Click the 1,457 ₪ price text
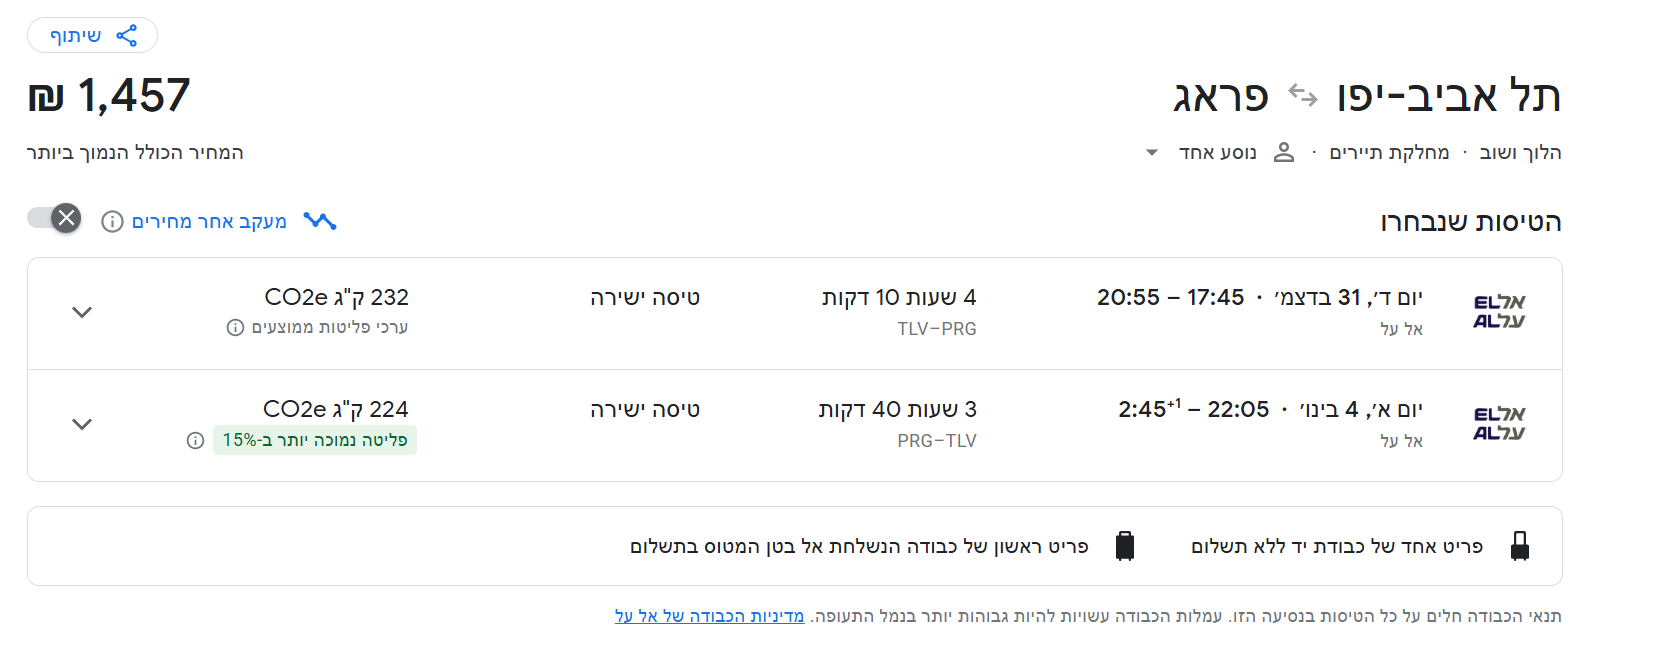This screenshot has width=1656, height=655. [108, 95]
